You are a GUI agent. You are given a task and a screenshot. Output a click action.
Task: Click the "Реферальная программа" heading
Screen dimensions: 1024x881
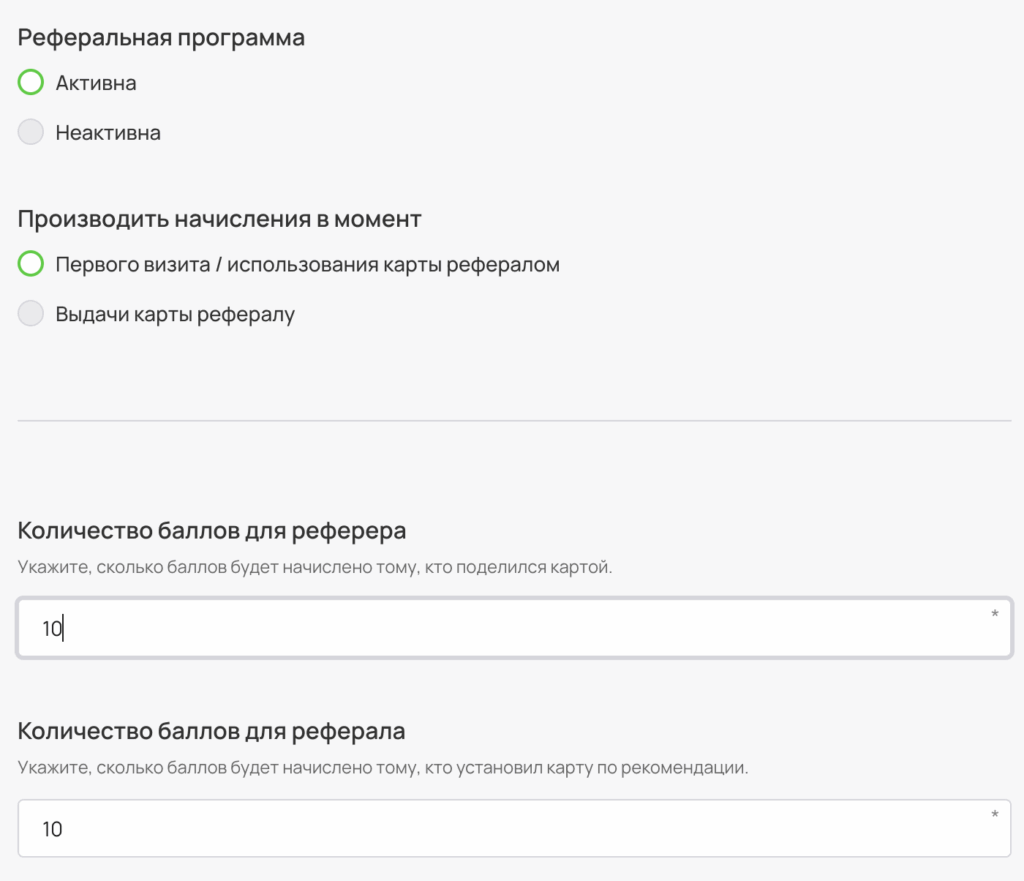161,38
